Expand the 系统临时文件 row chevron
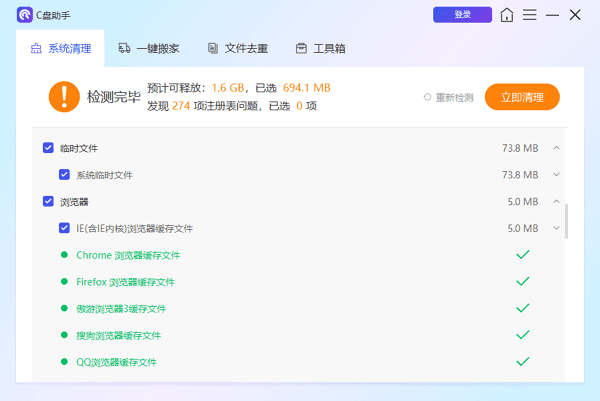This screenshot has height=401, width=600. click(x=556, y=175)
